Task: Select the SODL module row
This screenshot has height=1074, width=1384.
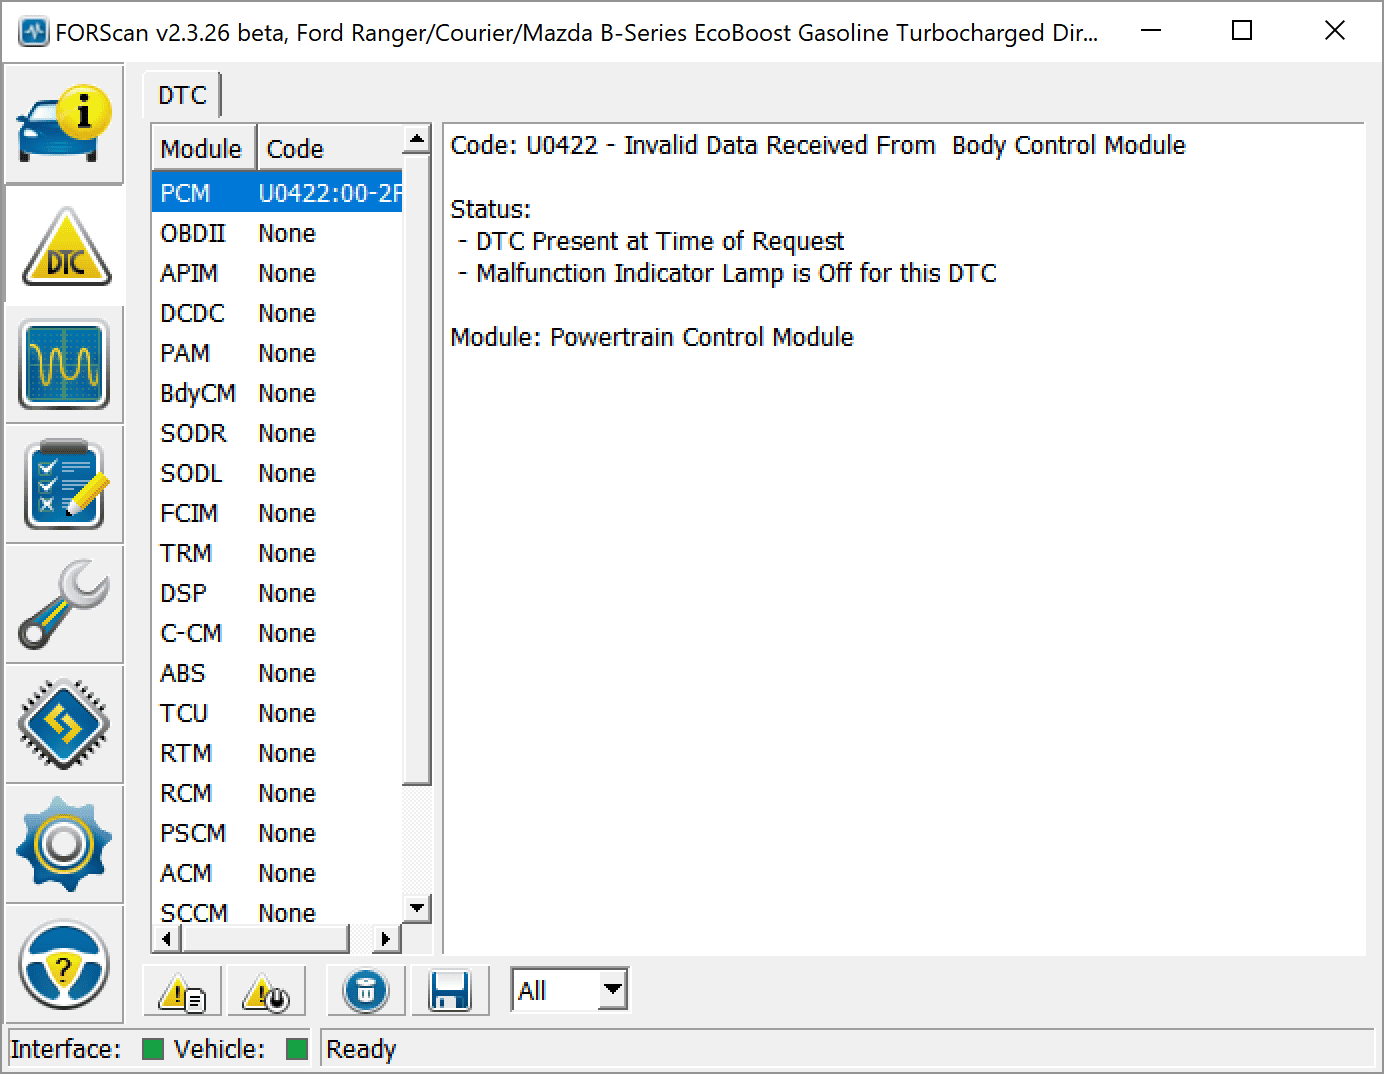Action: [x=277, y=473]
